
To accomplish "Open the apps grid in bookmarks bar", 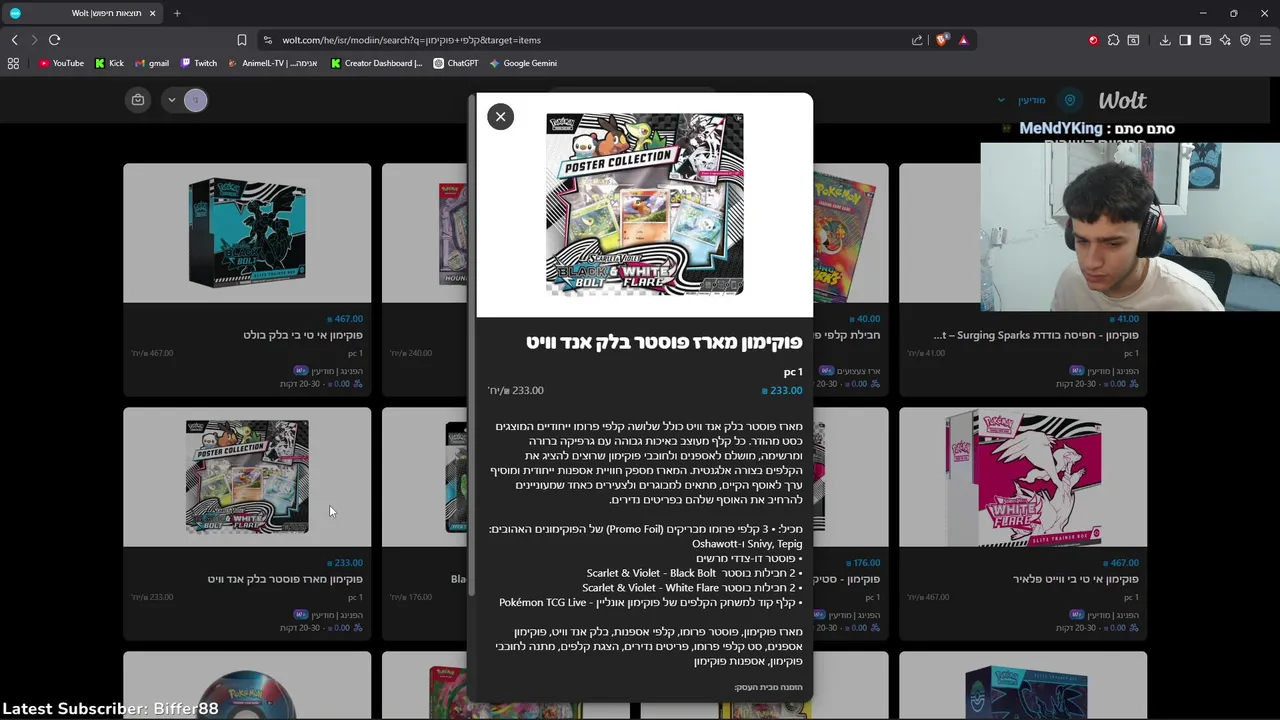I will pyautogui.click(x=13, y=63).
